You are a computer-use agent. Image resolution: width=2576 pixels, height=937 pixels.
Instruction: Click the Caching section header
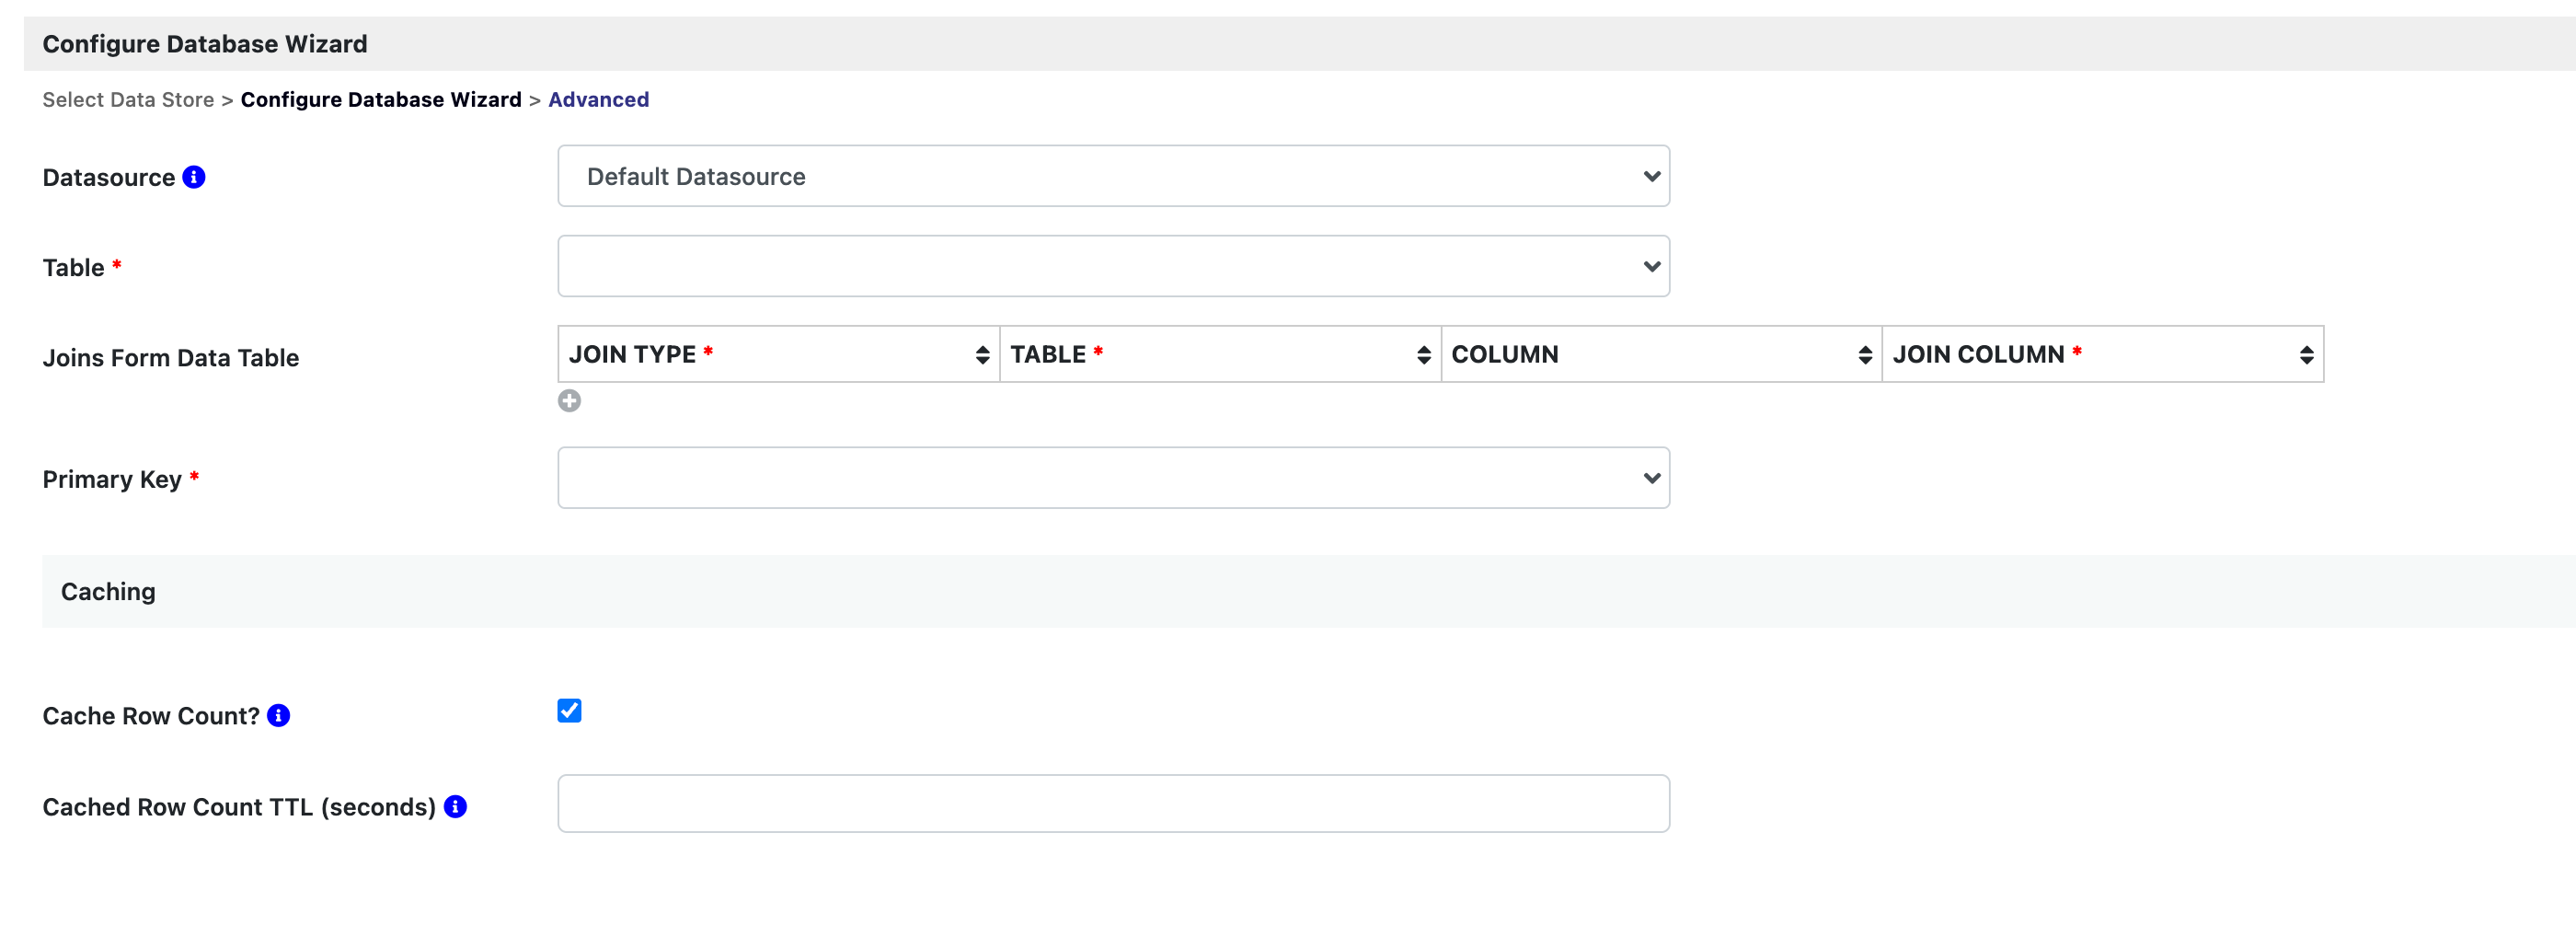(108, 592)
